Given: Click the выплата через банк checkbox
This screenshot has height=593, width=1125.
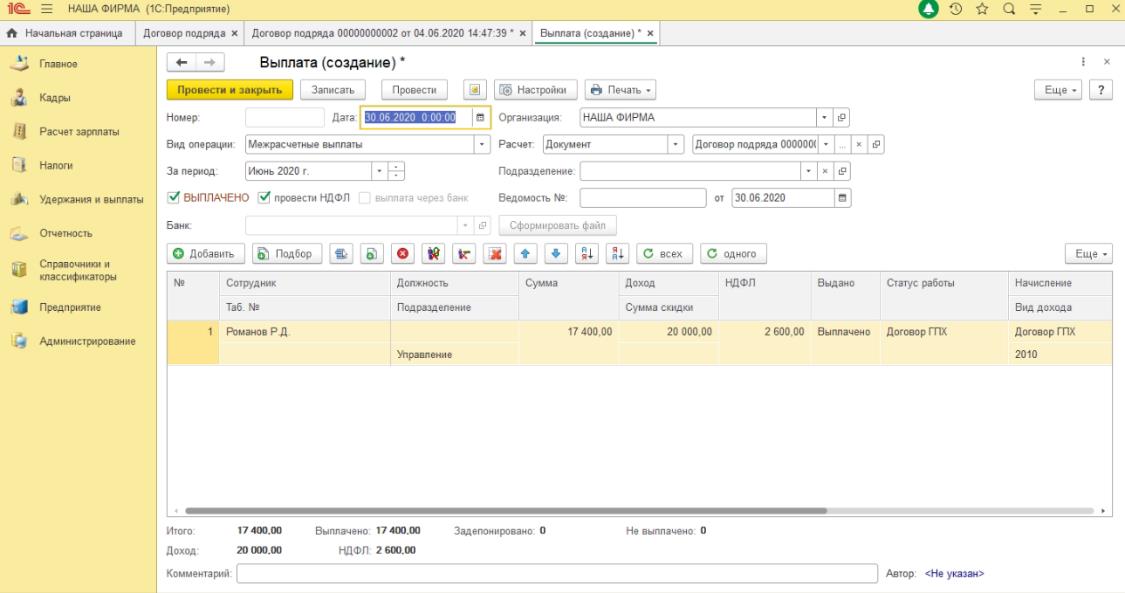Looking at the screenshot, I should point(365,197).
